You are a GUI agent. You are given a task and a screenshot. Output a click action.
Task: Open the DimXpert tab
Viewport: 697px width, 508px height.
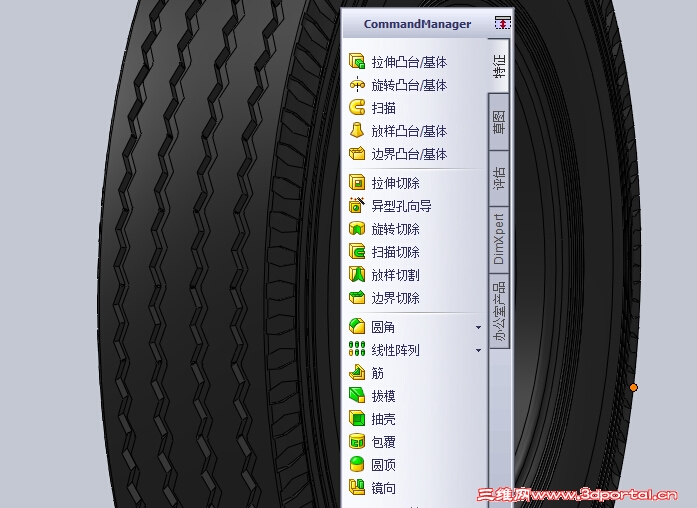[499, 239]
